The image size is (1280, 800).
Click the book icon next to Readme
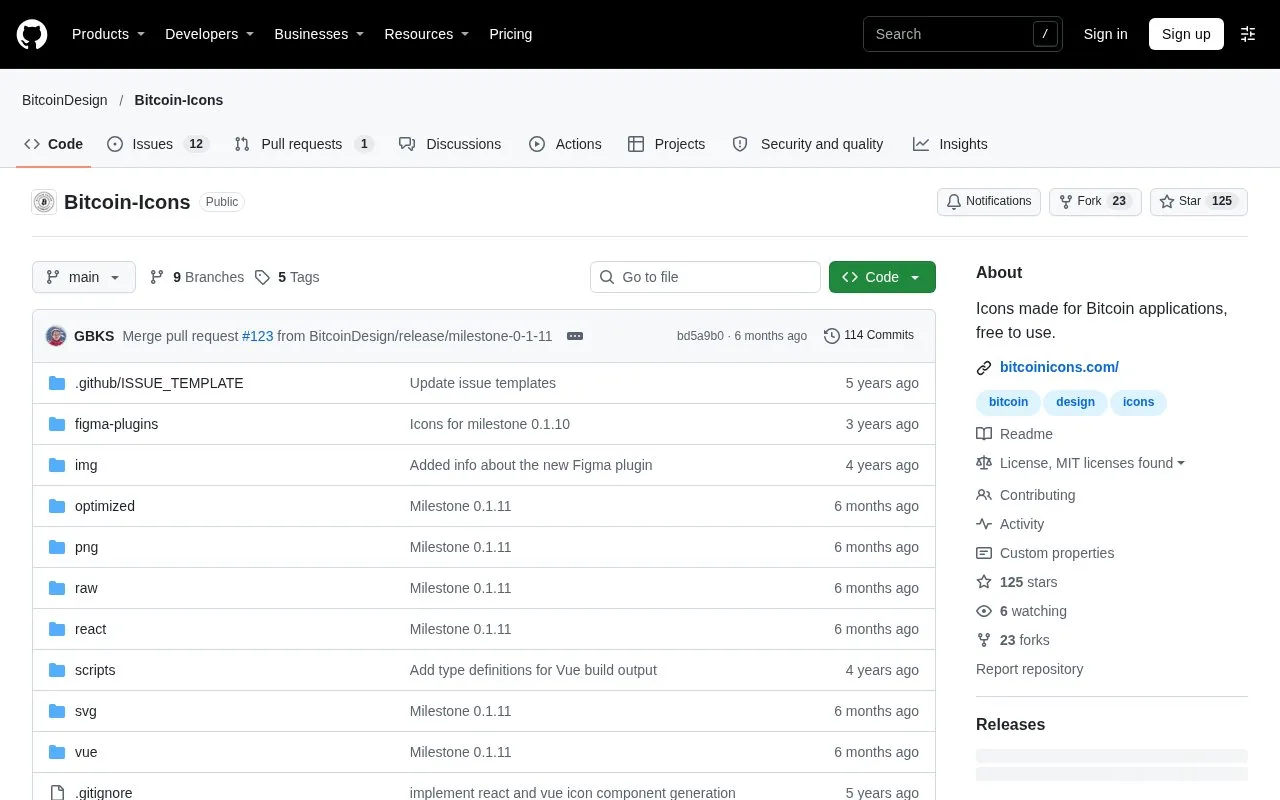click(x=984, y=434)
